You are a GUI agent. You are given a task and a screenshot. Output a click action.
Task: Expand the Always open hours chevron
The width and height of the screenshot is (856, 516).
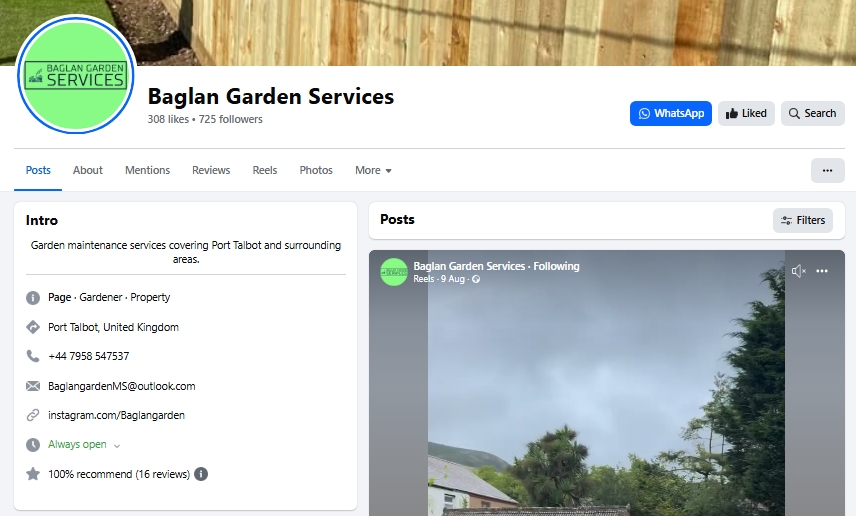117,446
